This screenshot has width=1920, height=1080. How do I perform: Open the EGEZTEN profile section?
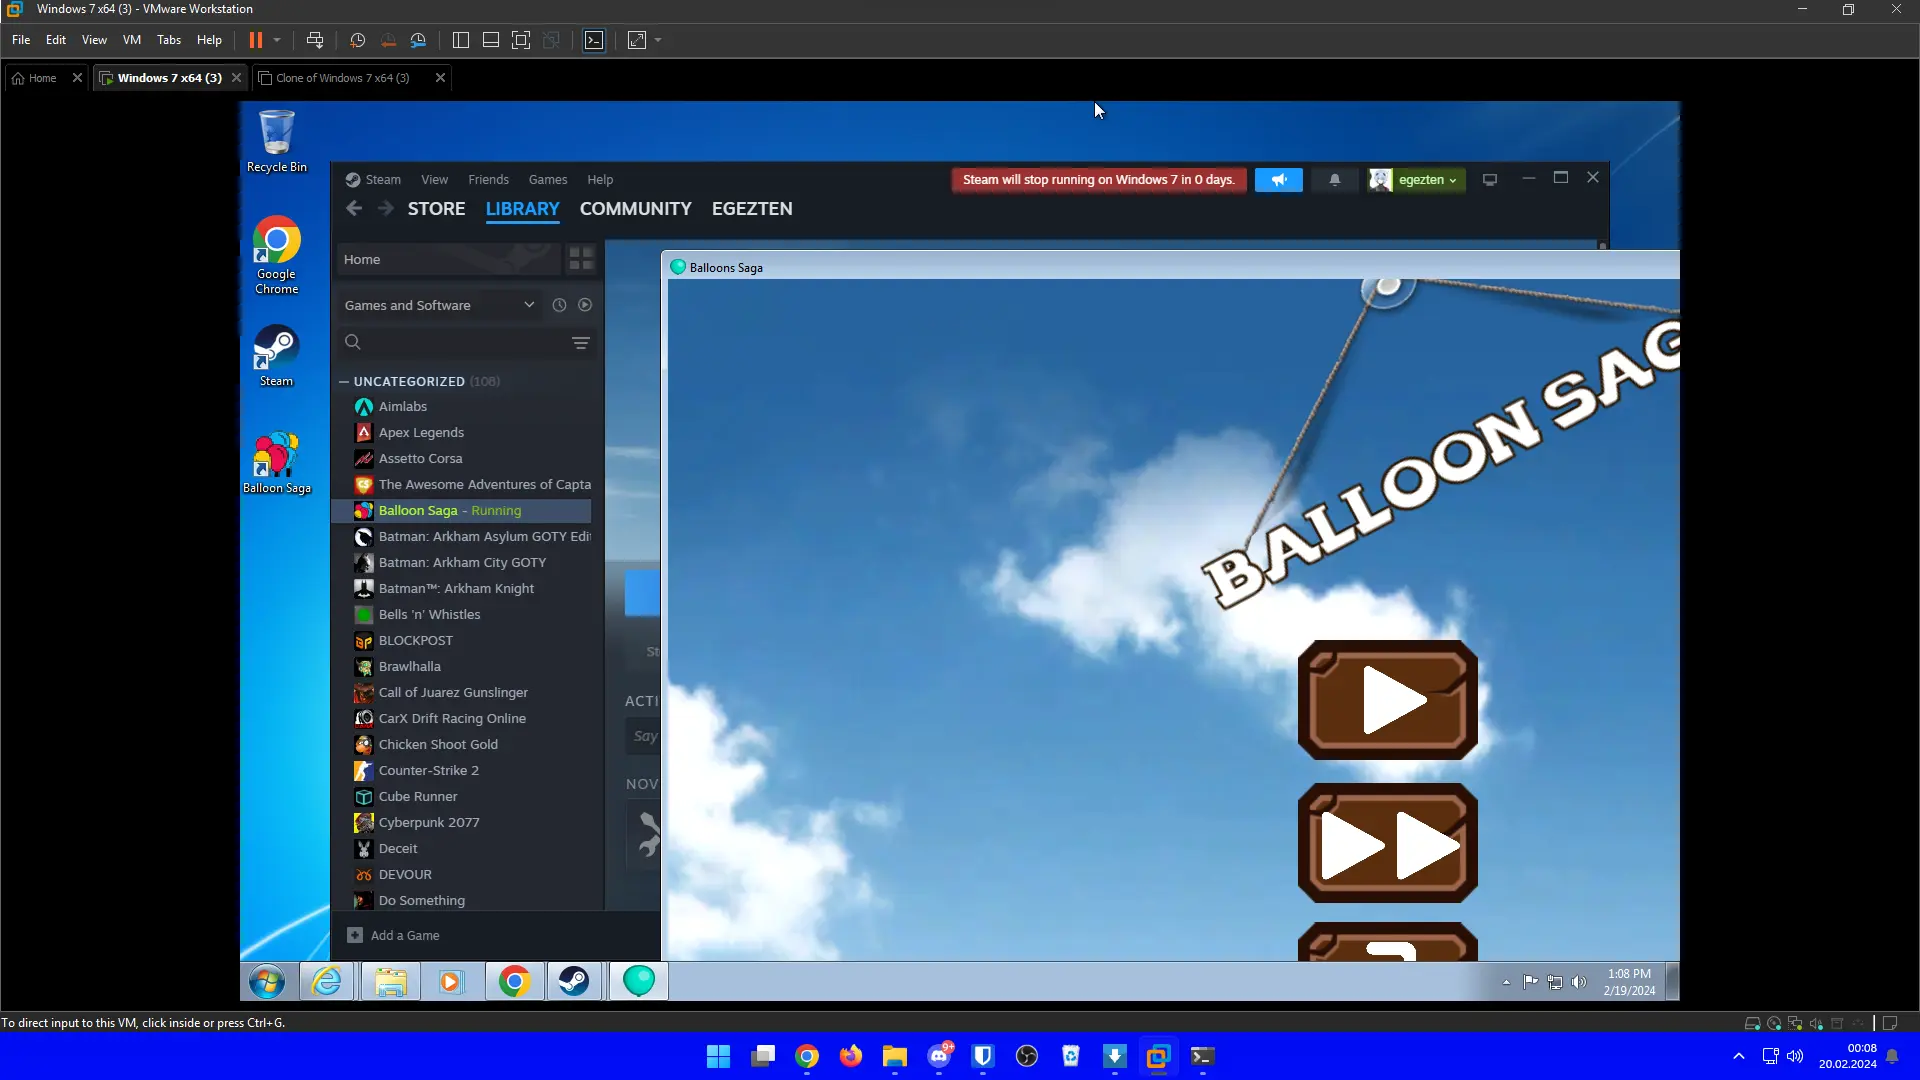(752, 209)
